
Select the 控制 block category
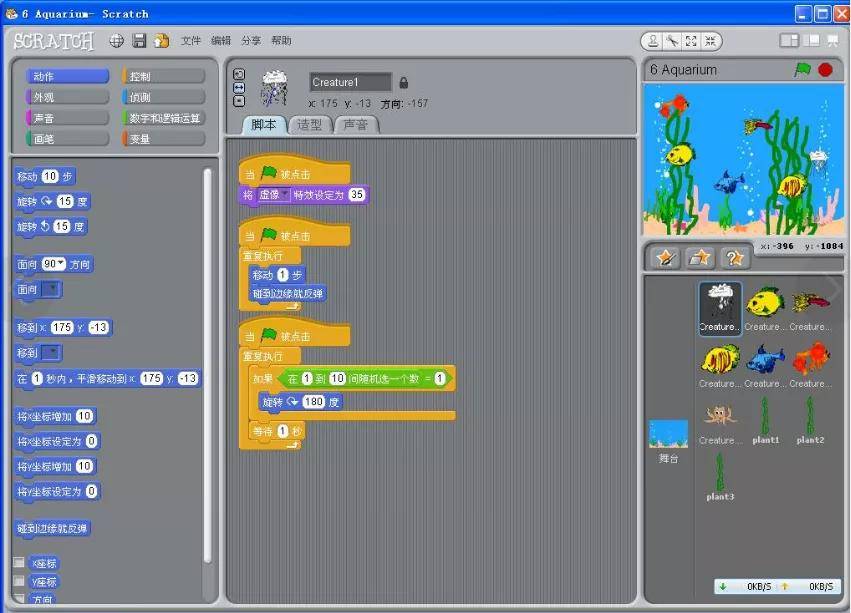tap(164, 76)
